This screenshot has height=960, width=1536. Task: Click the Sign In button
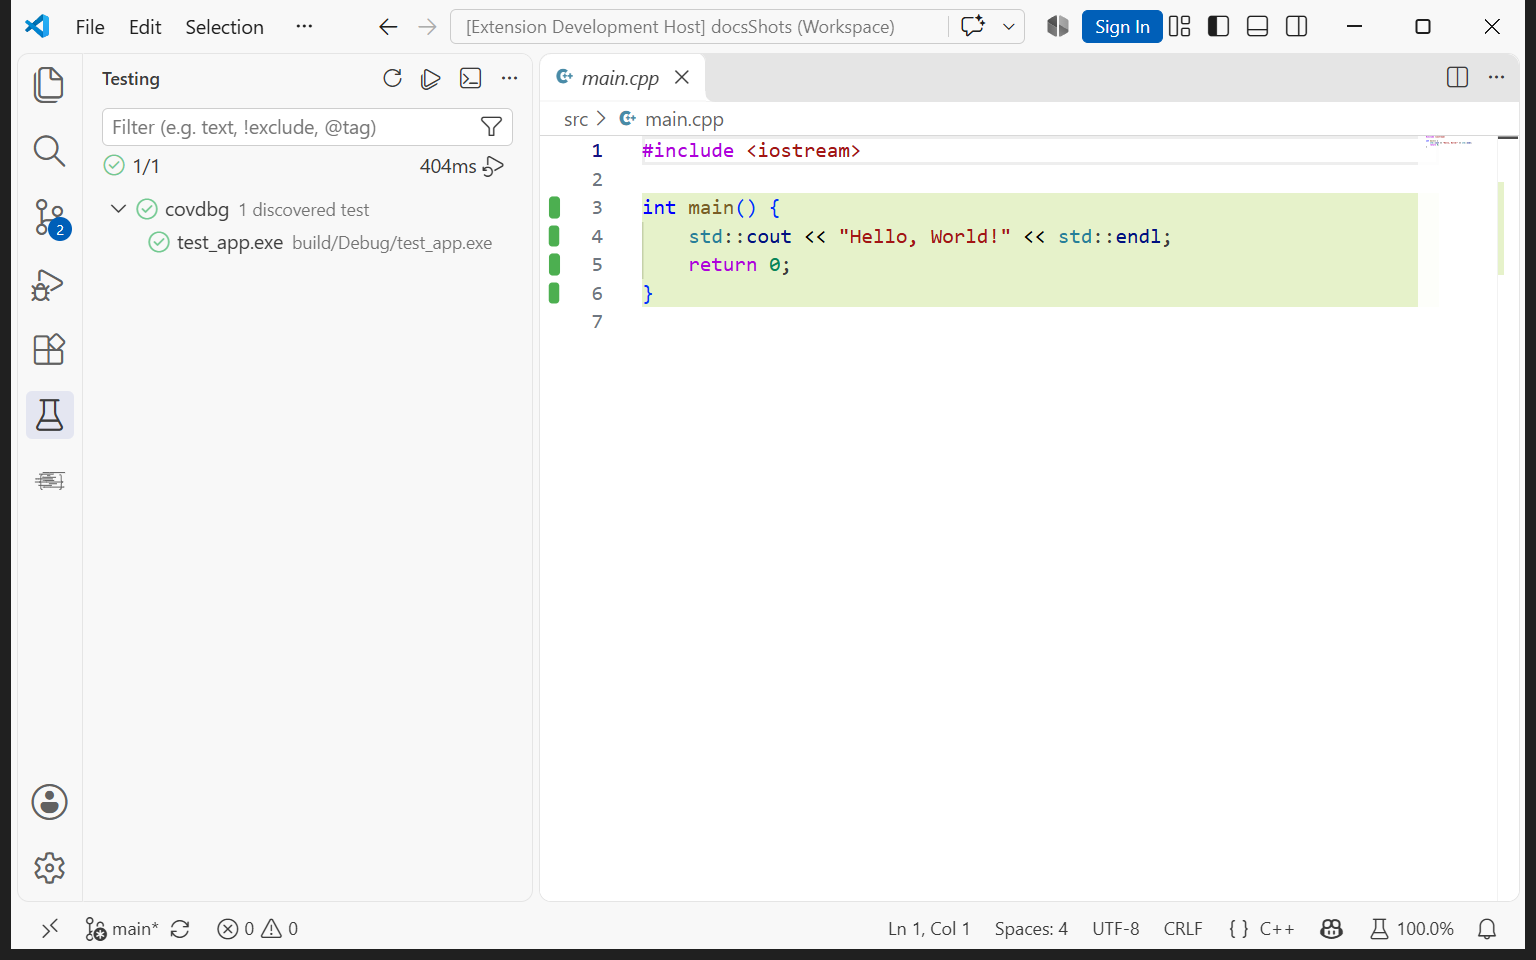[1122, 27]
